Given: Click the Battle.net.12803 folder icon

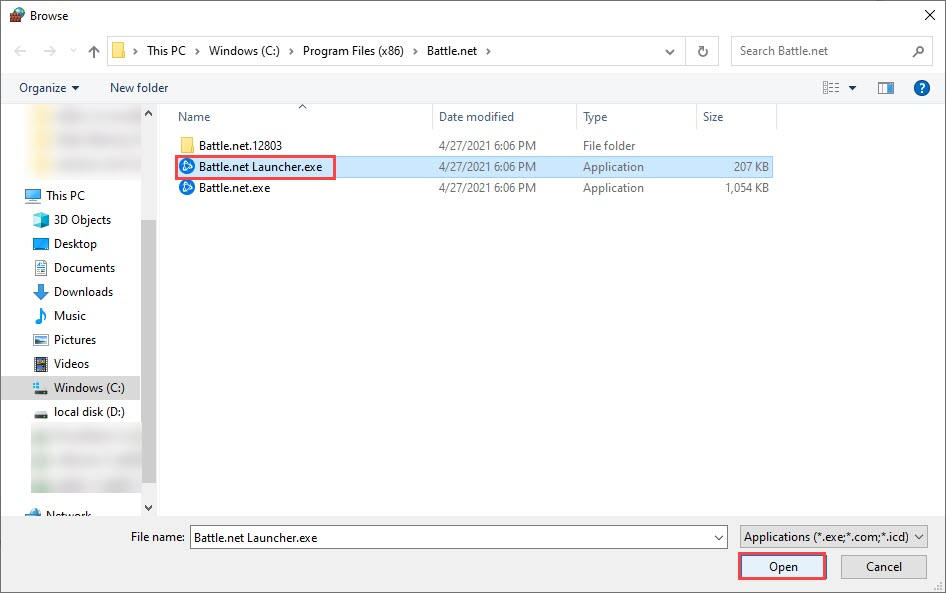Looking at the screenshot, I should click(x=187, y=145).
